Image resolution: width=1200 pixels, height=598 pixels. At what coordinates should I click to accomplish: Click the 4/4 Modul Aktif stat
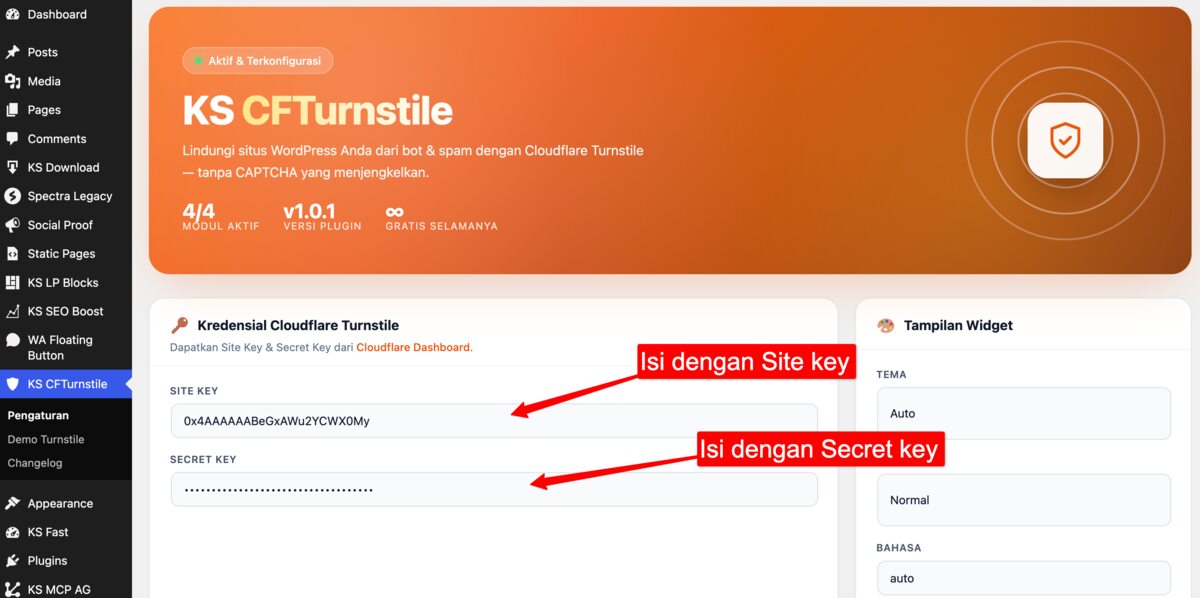pos(221,217)
